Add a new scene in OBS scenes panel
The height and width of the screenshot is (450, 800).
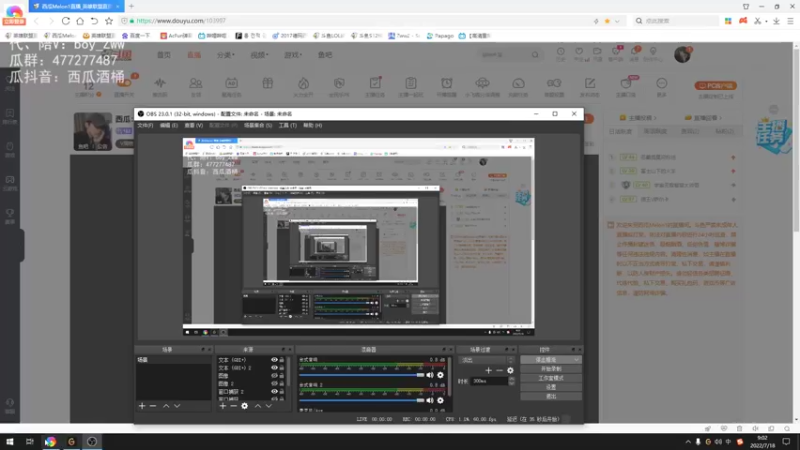coord(142,406)
